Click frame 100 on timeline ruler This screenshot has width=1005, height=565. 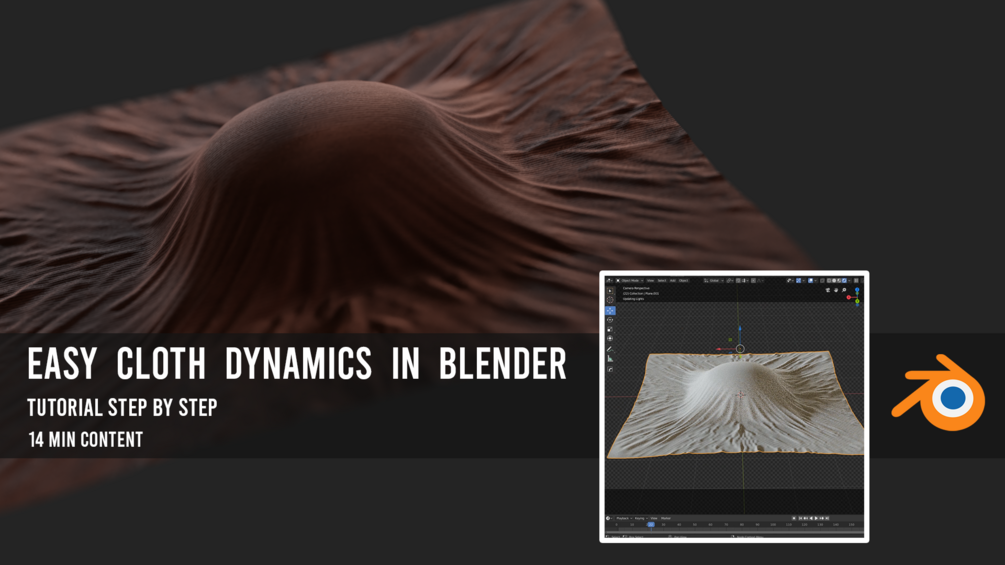pos(773,525)
